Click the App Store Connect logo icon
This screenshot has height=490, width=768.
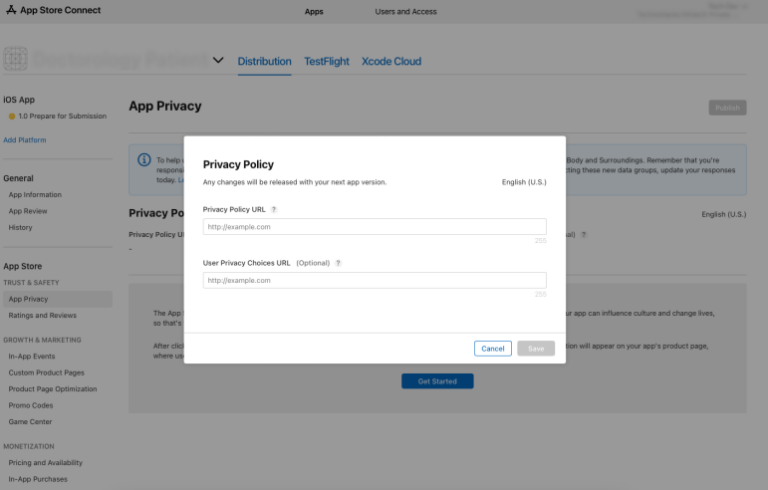(x=11, y=10)
